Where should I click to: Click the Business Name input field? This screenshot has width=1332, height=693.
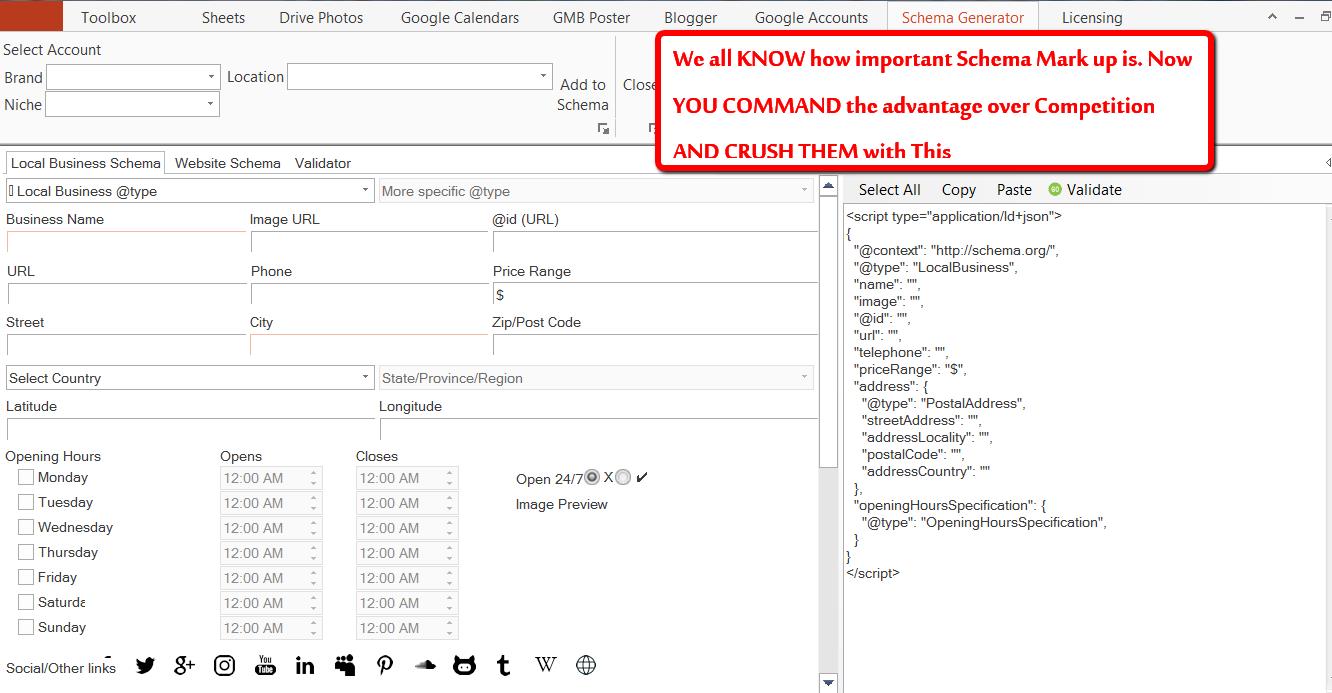pos(126,242)
